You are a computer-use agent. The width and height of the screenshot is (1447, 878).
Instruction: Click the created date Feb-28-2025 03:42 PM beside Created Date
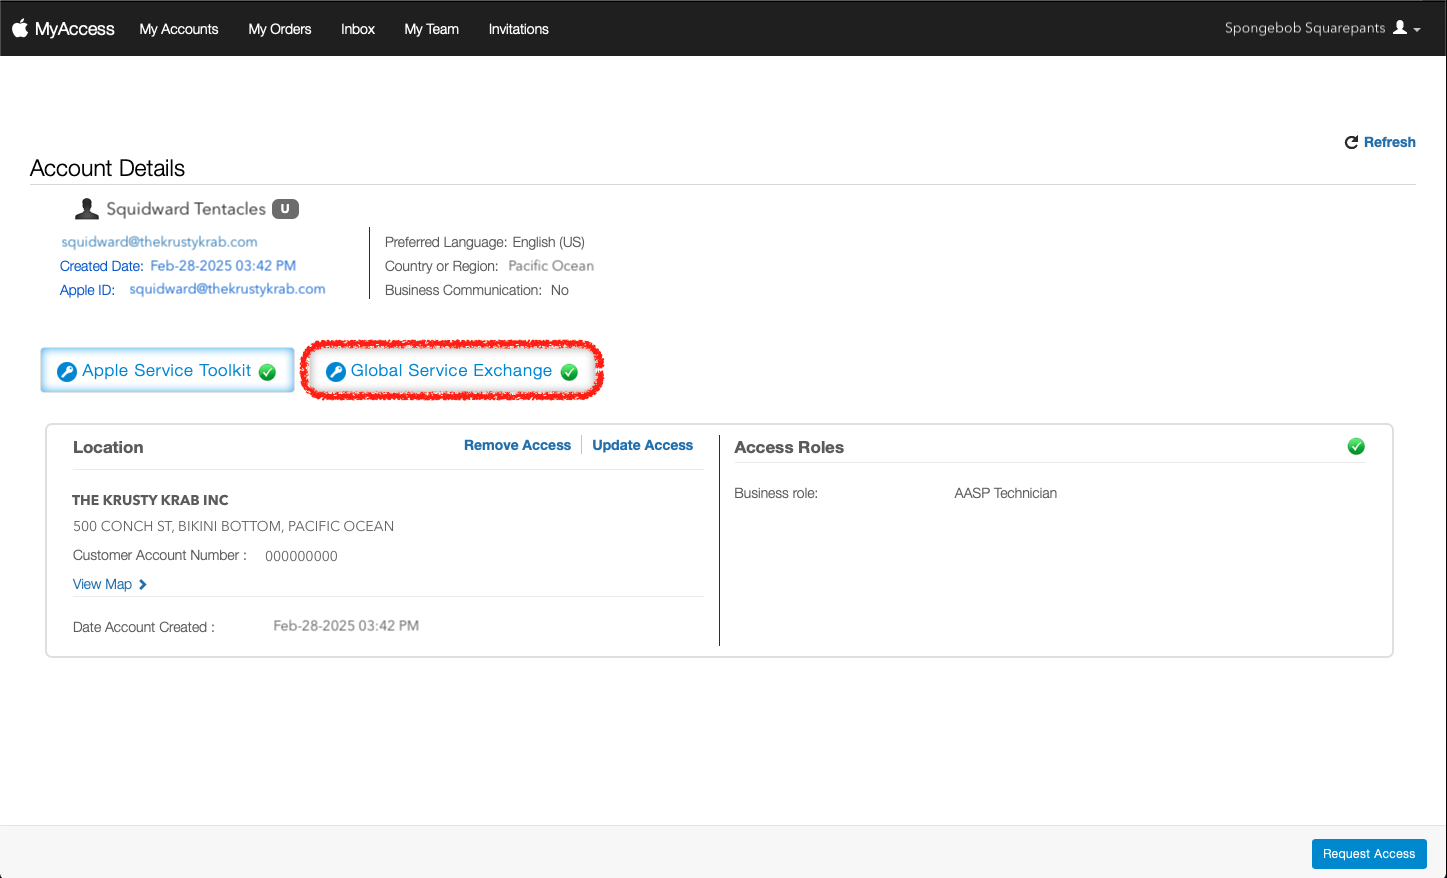coord(223,266)
